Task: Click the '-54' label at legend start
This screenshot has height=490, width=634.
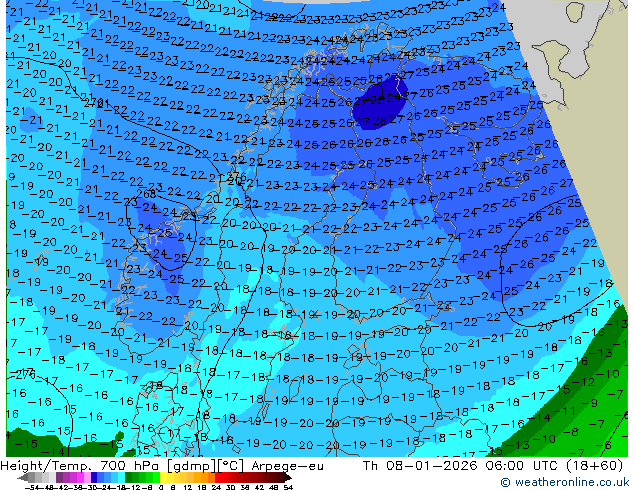Action: pos(32,488)
